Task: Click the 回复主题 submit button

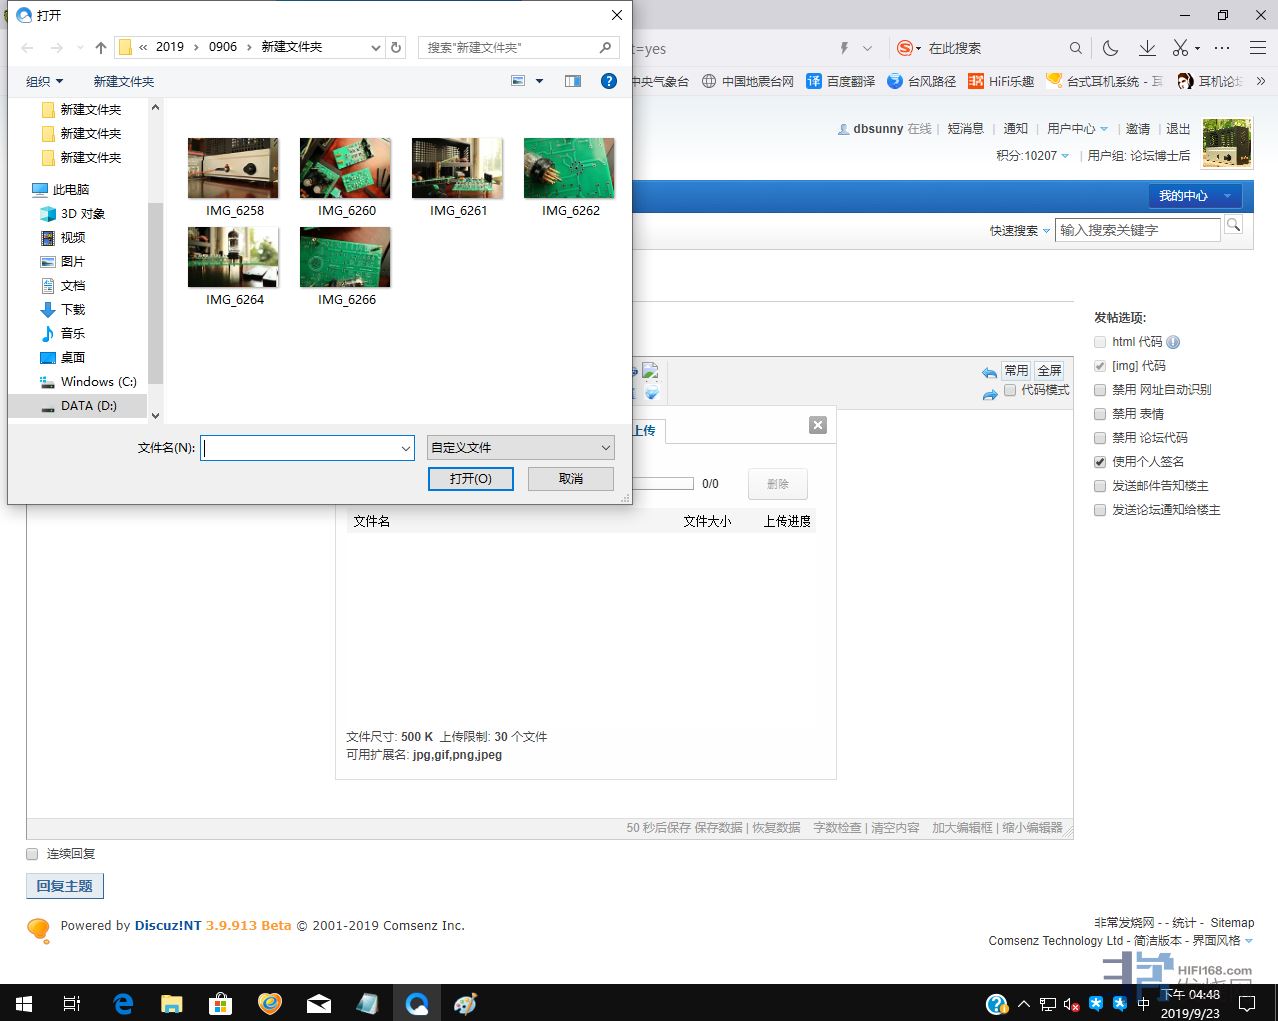Action: click(64, 886)
